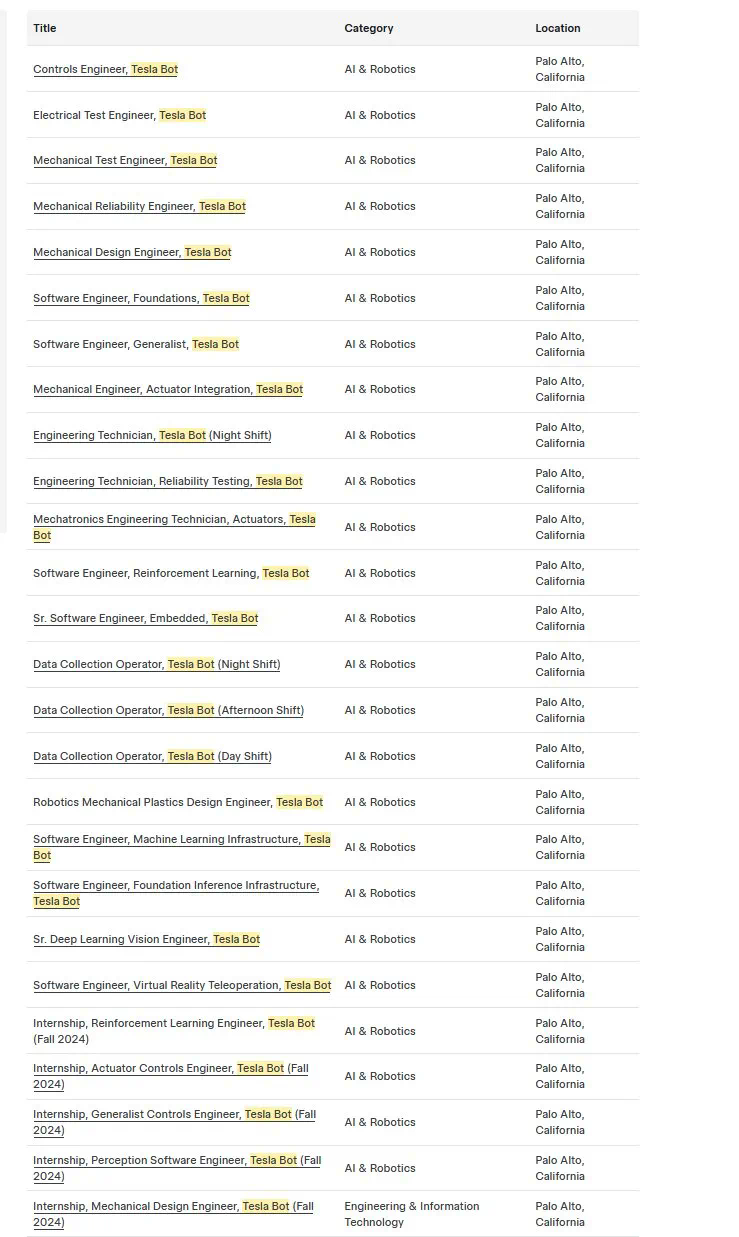Open Software Engineer, Reinforcement Learning posting

[x=171, y=573]
